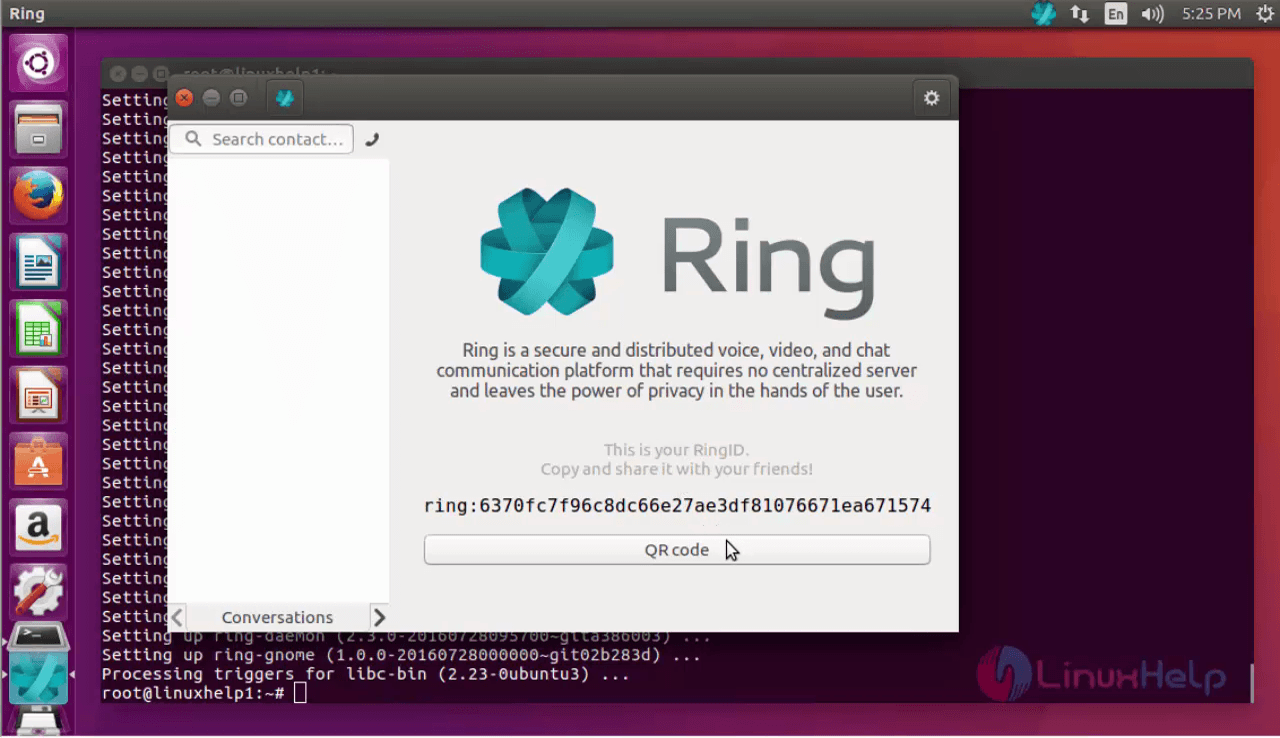Launch LibreOffice Calc from launcher
This screenshot has width=1280, height=738.
coord(38,328)
